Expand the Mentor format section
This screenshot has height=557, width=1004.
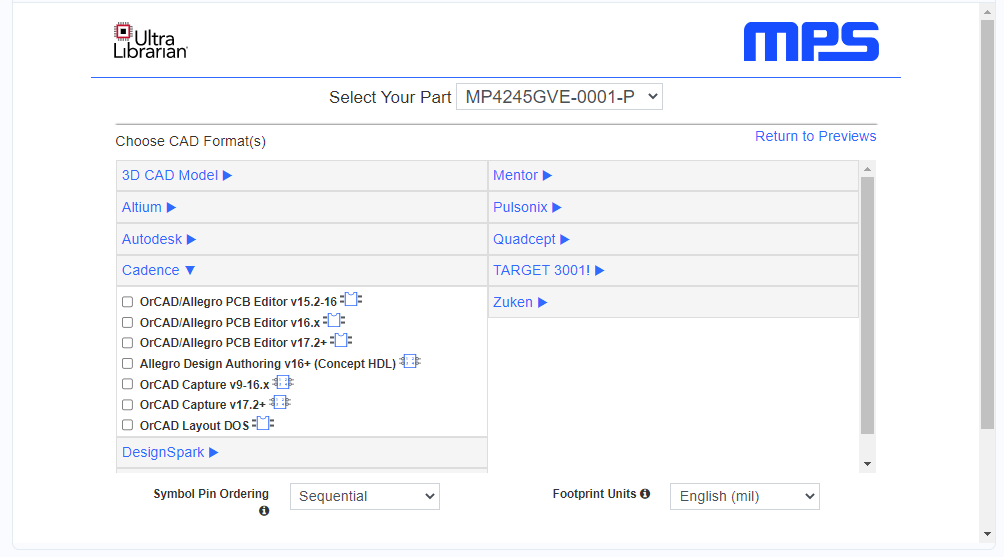(522, 175)
